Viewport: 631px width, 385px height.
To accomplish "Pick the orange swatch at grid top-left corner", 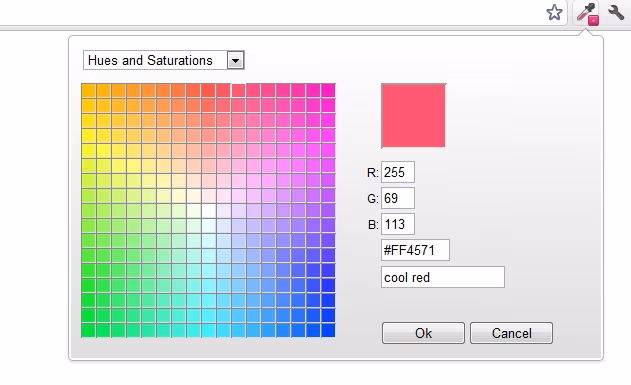I will (x=89, y=91).
